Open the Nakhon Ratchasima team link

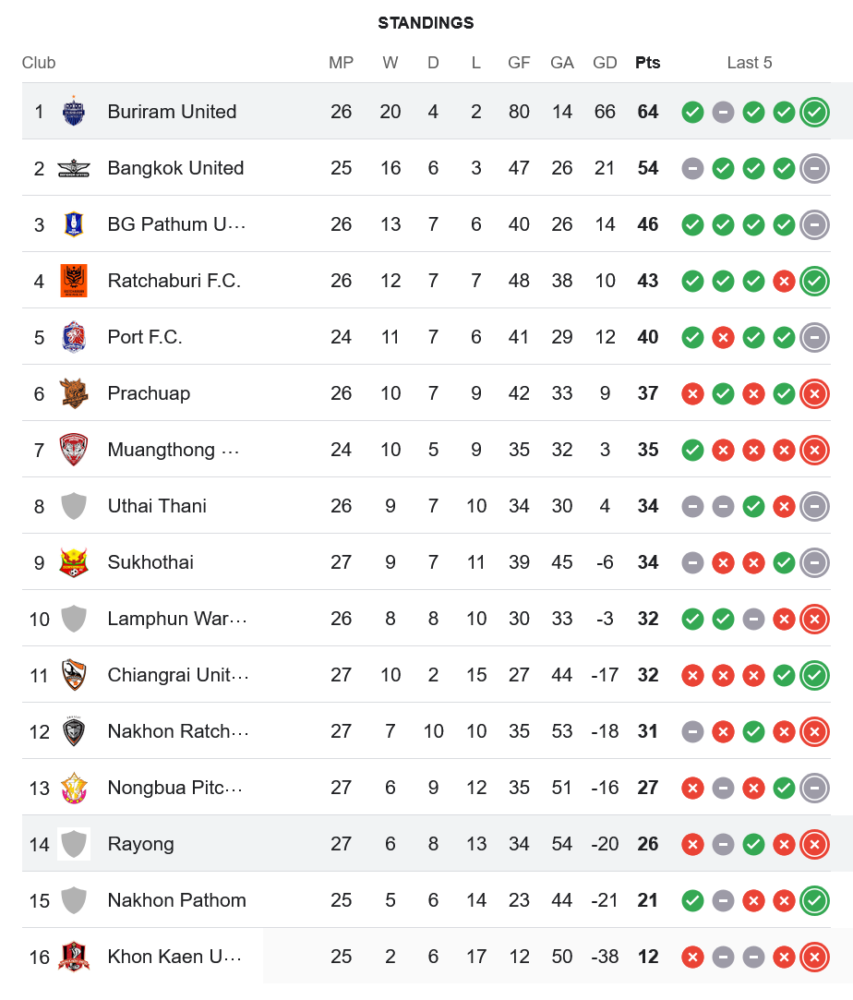click(177, 731)
